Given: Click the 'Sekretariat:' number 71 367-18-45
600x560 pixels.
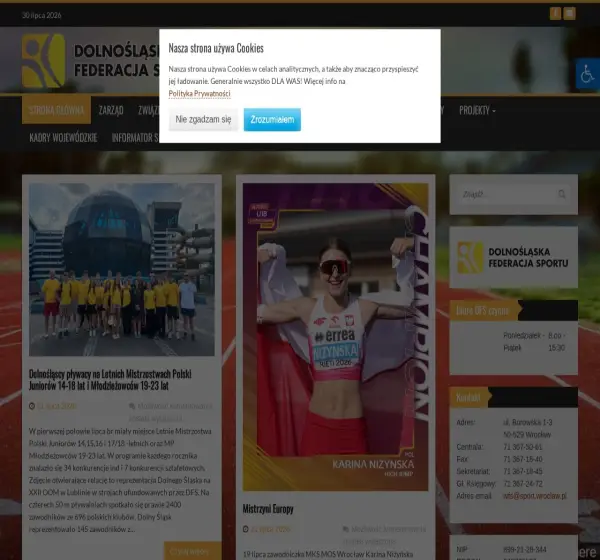Looking at the screenshot, I should click(x=523, y=471).
